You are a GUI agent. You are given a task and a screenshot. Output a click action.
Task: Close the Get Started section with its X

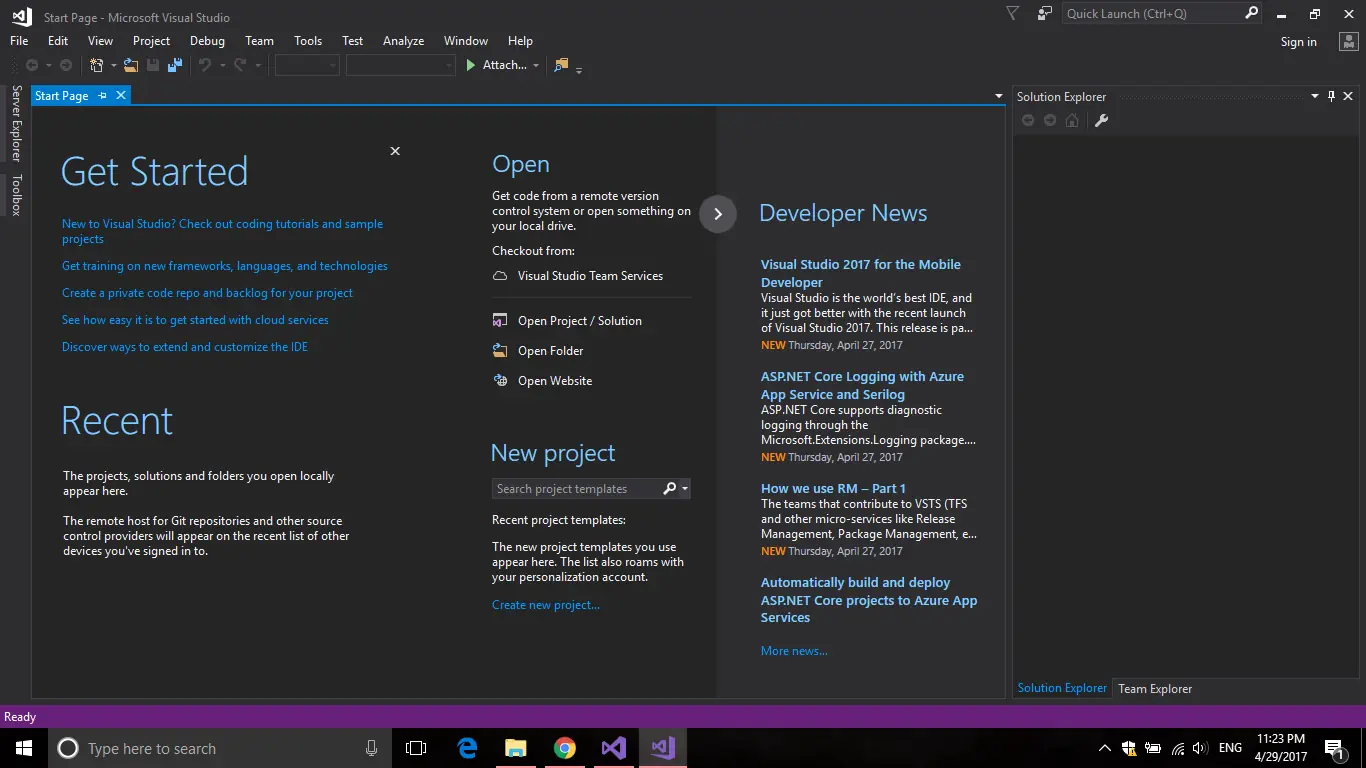(395, 151)
